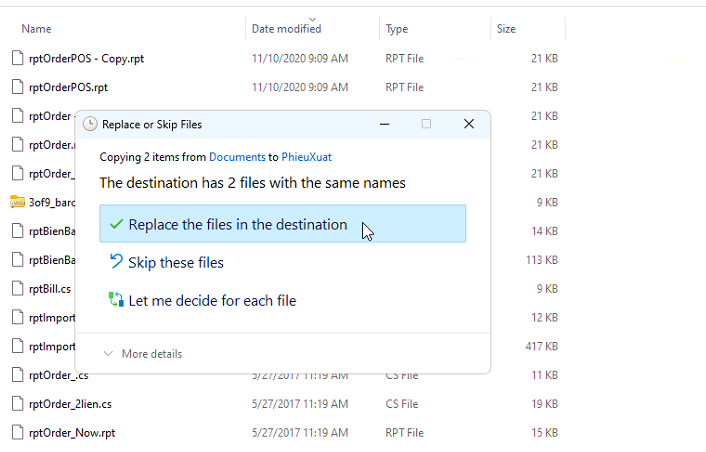Click the green checkmark replace icon

pos(116,225)
